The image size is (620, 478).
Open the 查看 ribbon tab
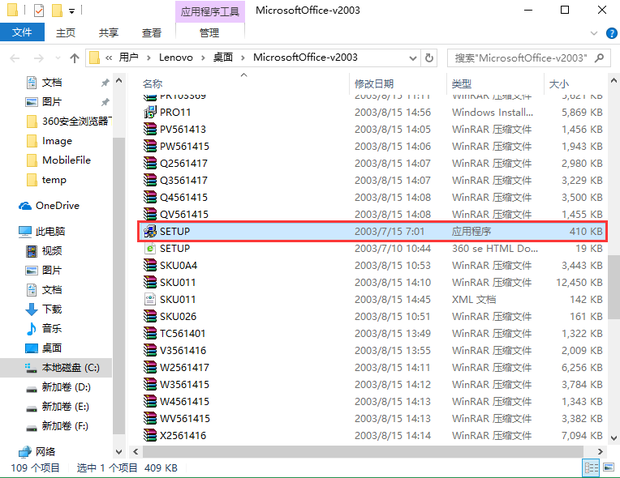tap(151, 33)
